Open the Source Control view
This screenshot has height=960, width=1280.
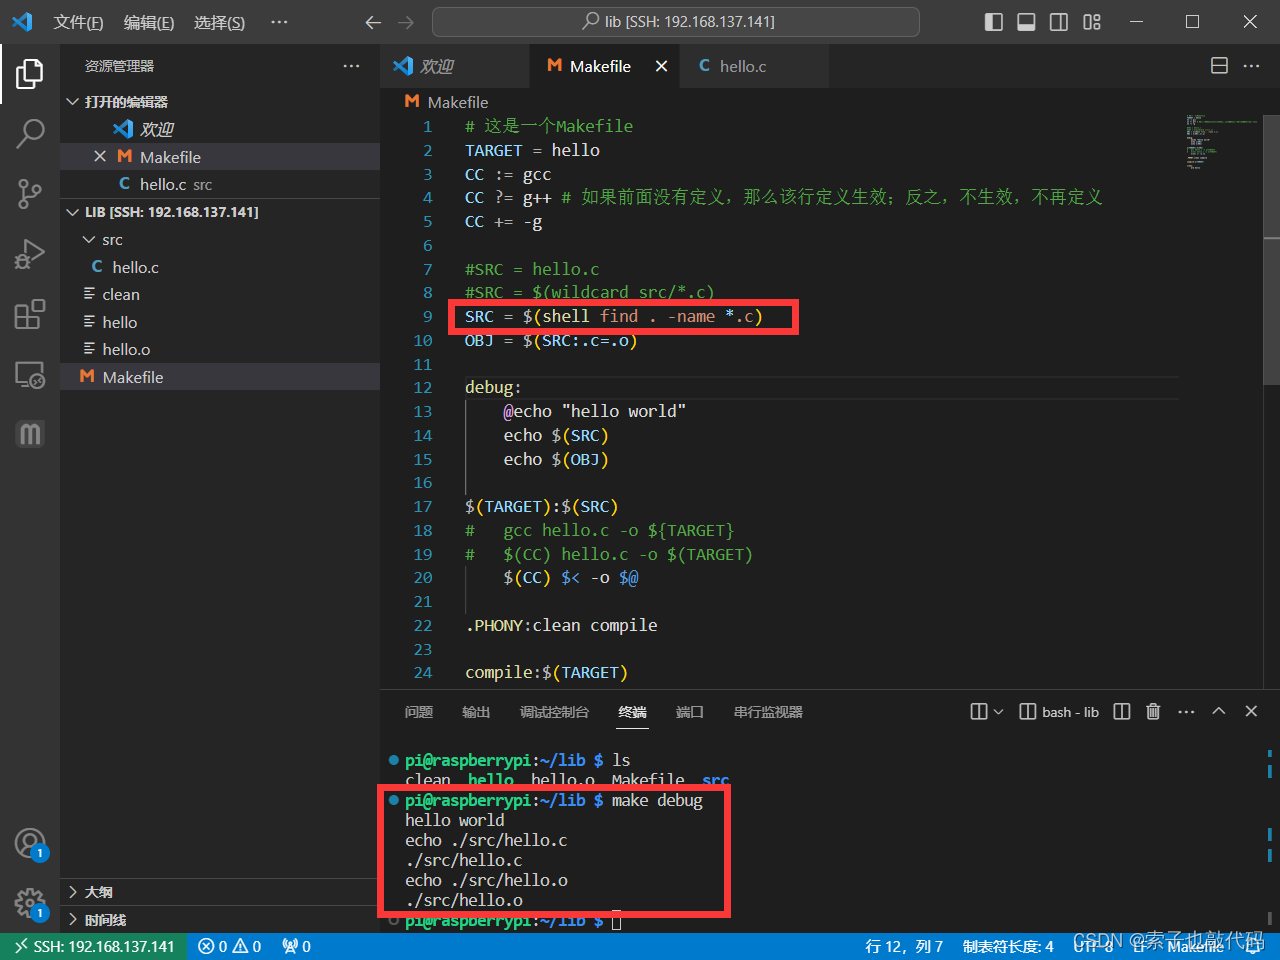30,194
